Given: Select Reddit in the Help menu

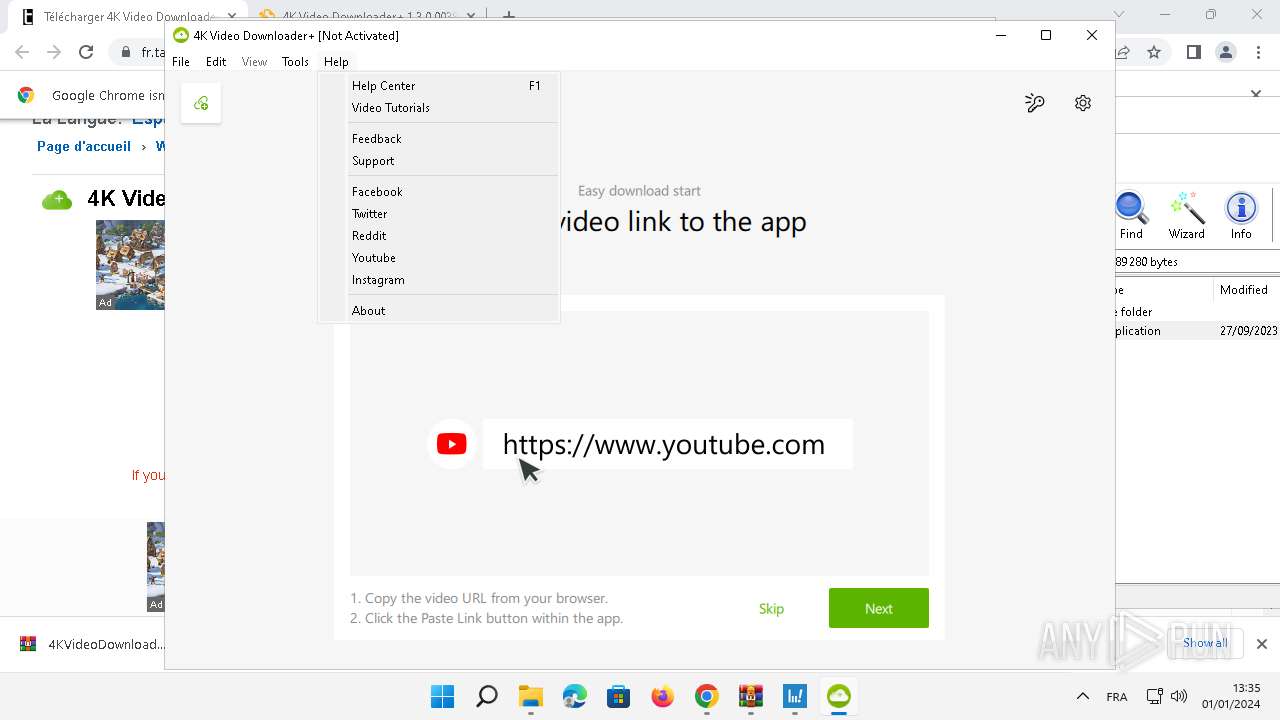Looking at the screenshot, I should [x=439, y=236].
